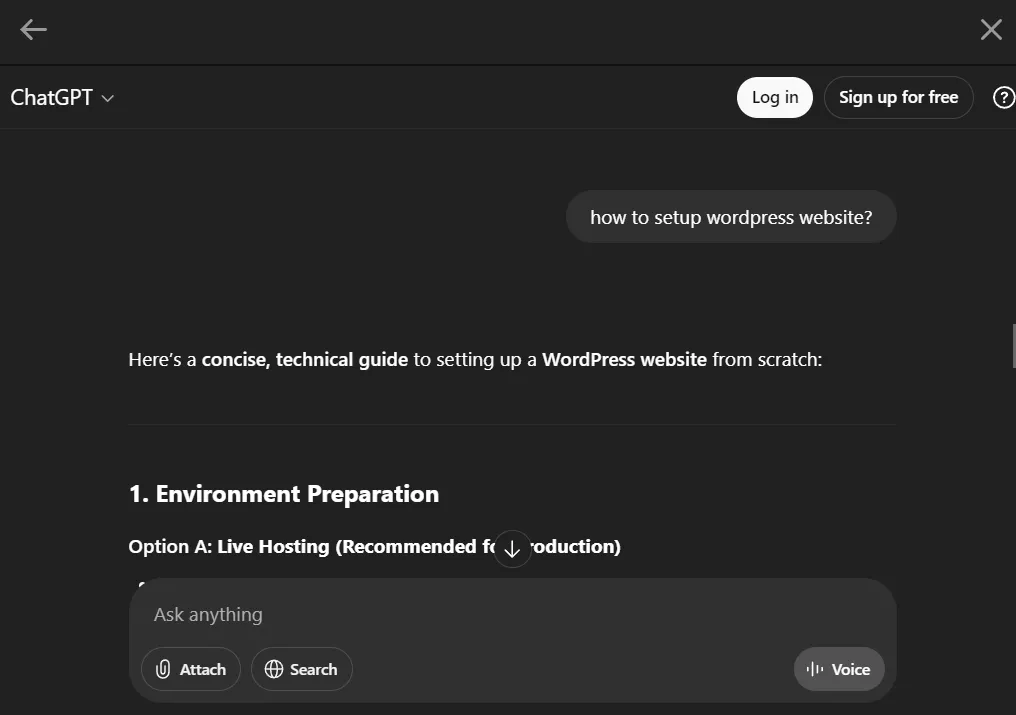Click the chevron beside the ChatGPT title
The height and width of the screenshot is (715, 1016).
click(108, 98)
